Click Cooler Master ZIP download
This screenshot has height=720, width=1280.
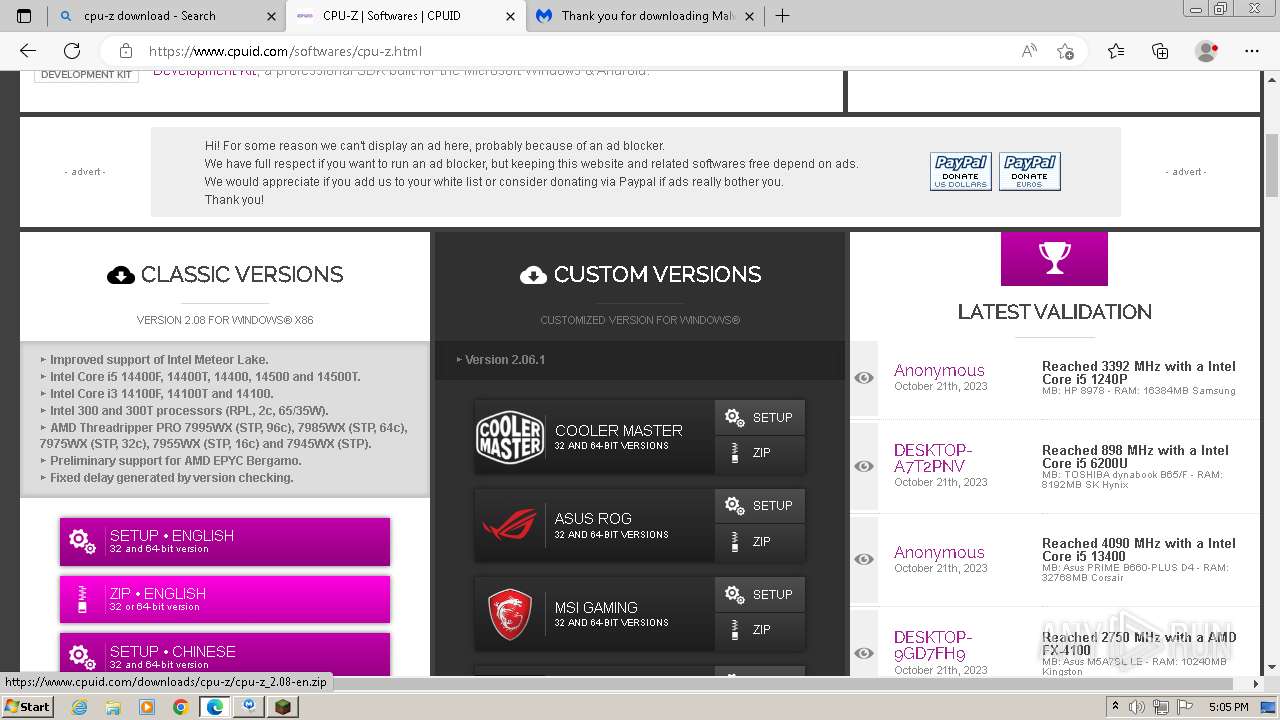[760, 453]
